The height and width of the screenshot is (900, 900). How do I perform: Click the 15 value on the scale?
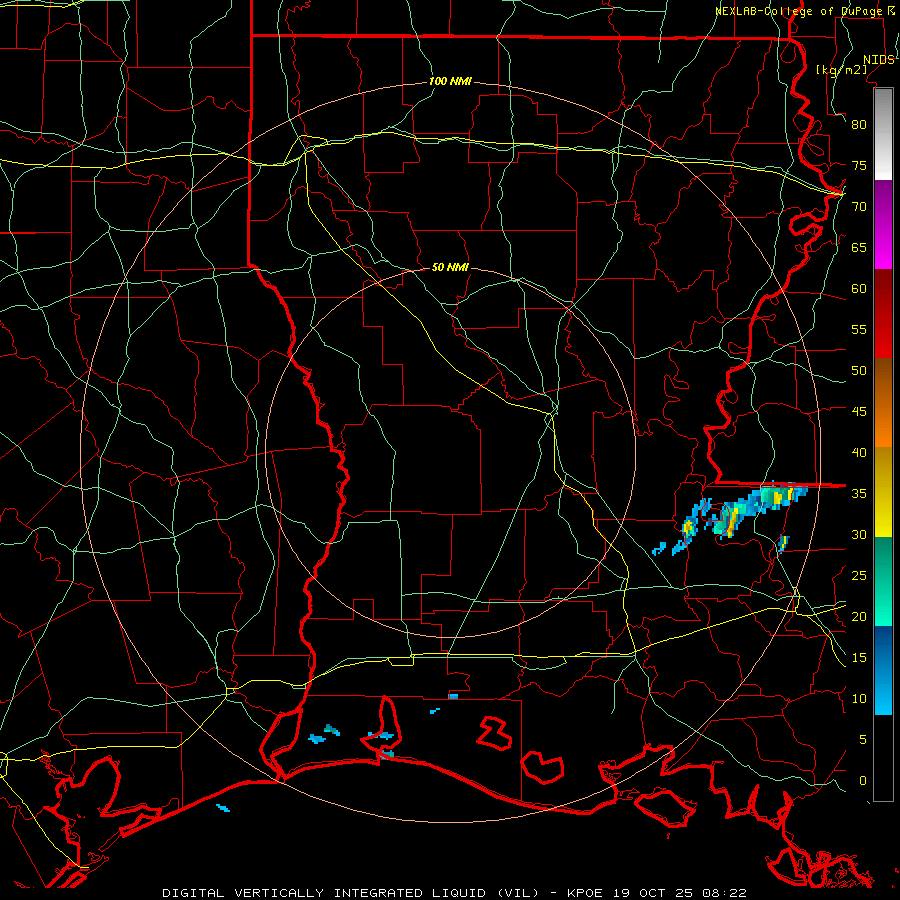pyautogui.click(x=859, y=658)
